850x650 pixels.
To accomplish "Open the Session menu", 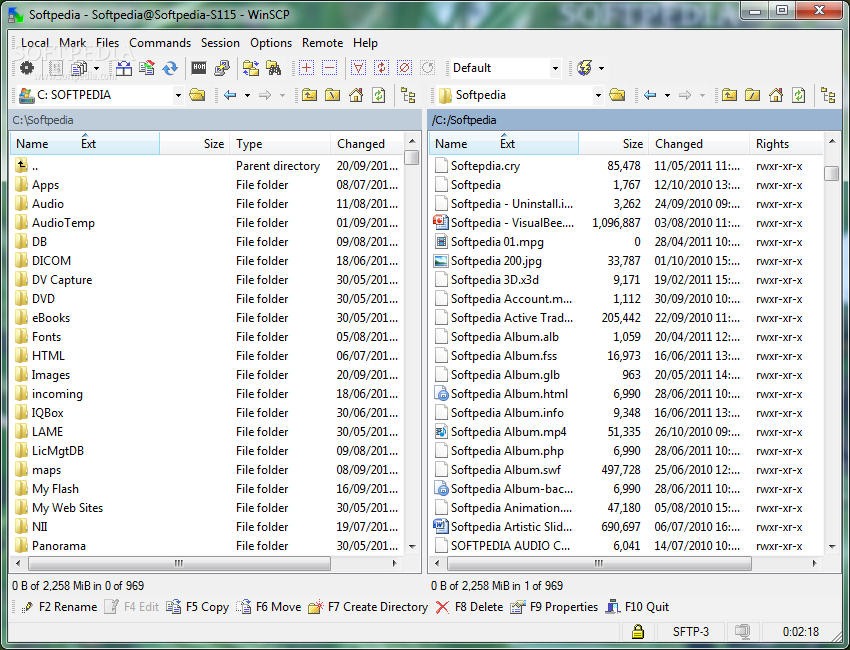I will pos(220,43).
